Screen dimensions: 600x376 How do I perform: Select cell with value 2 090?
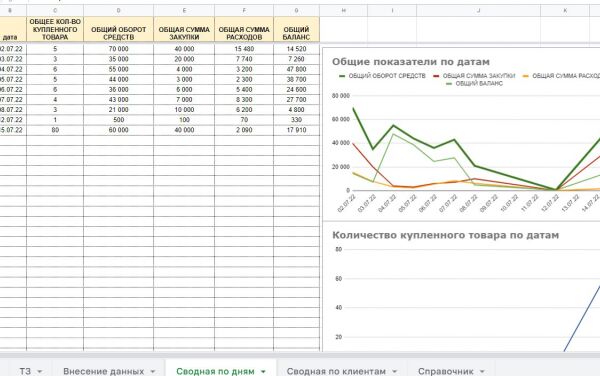(244, 130)
